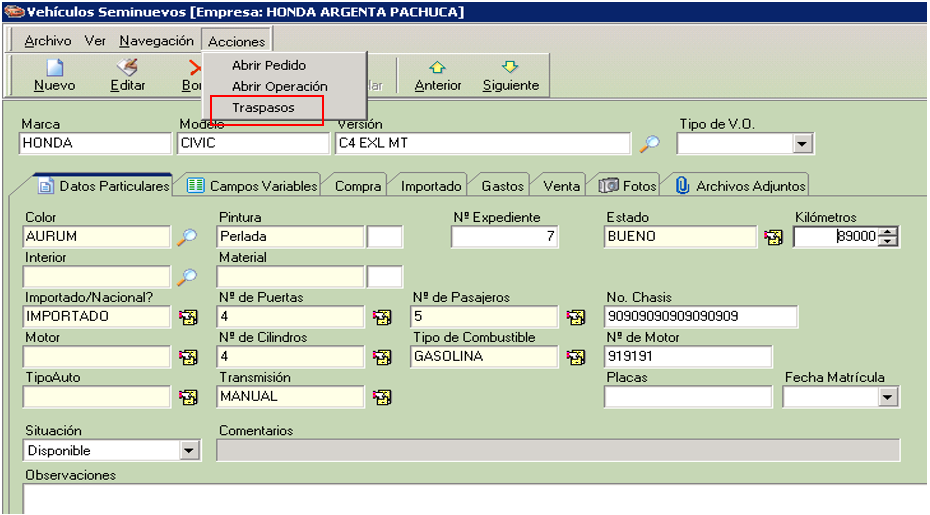The height and width of the screenshot is (515, 930).
Task: Open the Navegación menu
Action: pyautogui.click(x=157, y=41)
